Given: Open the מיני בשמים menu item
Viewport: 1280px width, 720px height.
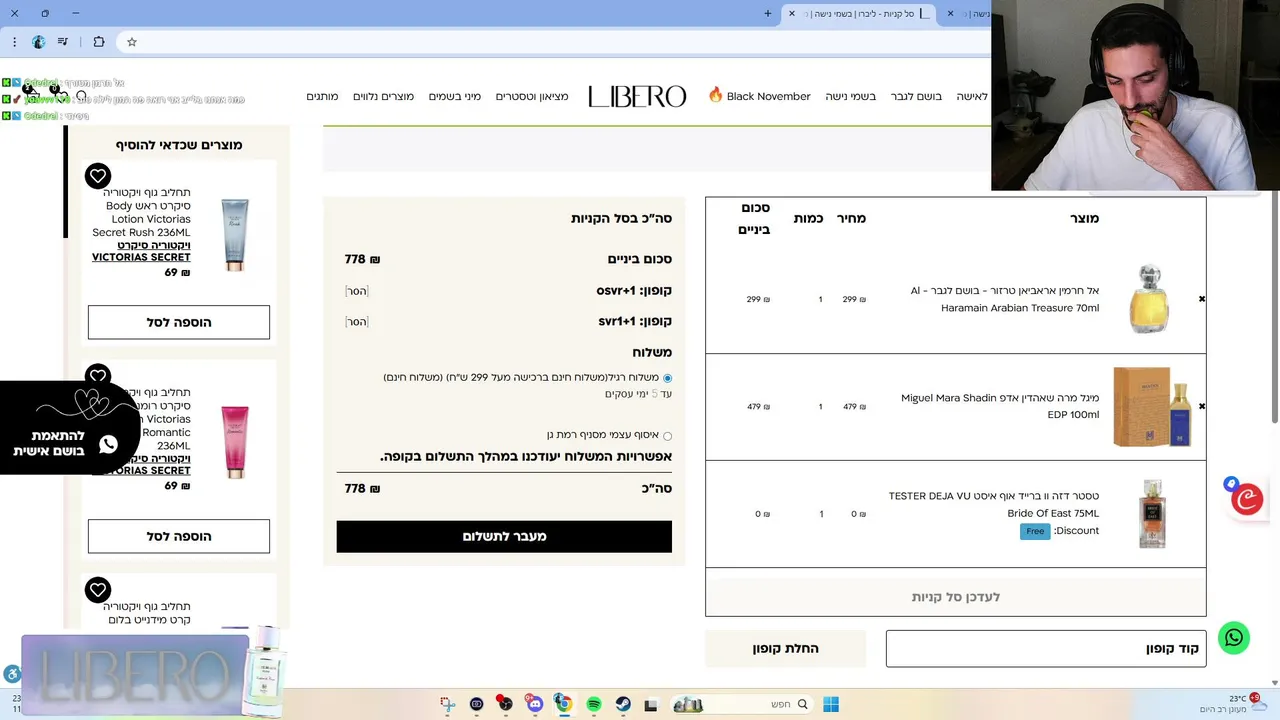Looking at the screenshot, I should 455,96.
